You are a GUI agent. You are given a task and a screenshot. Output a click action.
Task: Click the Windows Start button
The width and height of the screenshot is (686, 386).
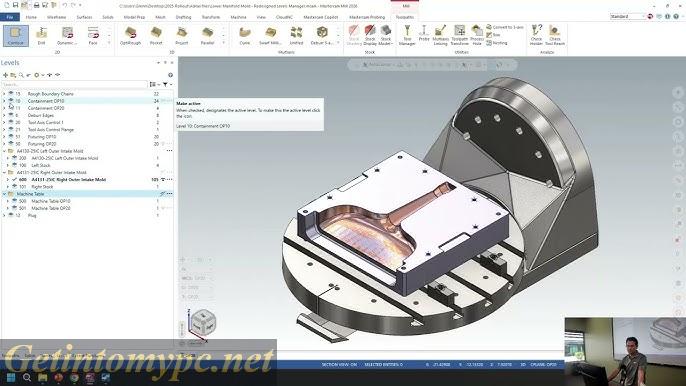pos(11,377)
